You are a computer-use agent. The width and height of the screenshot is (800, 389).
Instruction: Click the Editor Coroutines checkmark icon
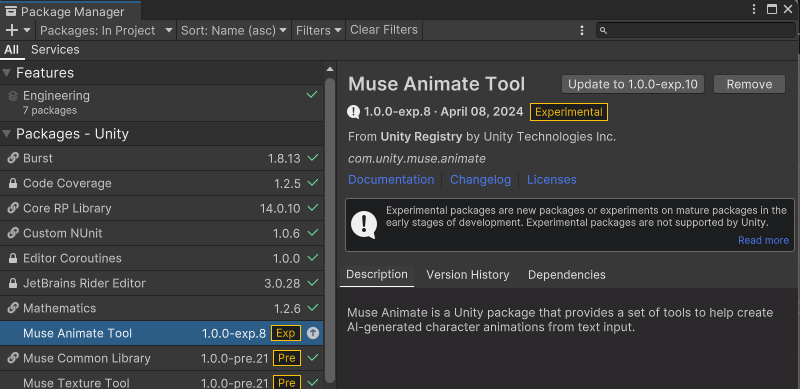click(313, 258)
